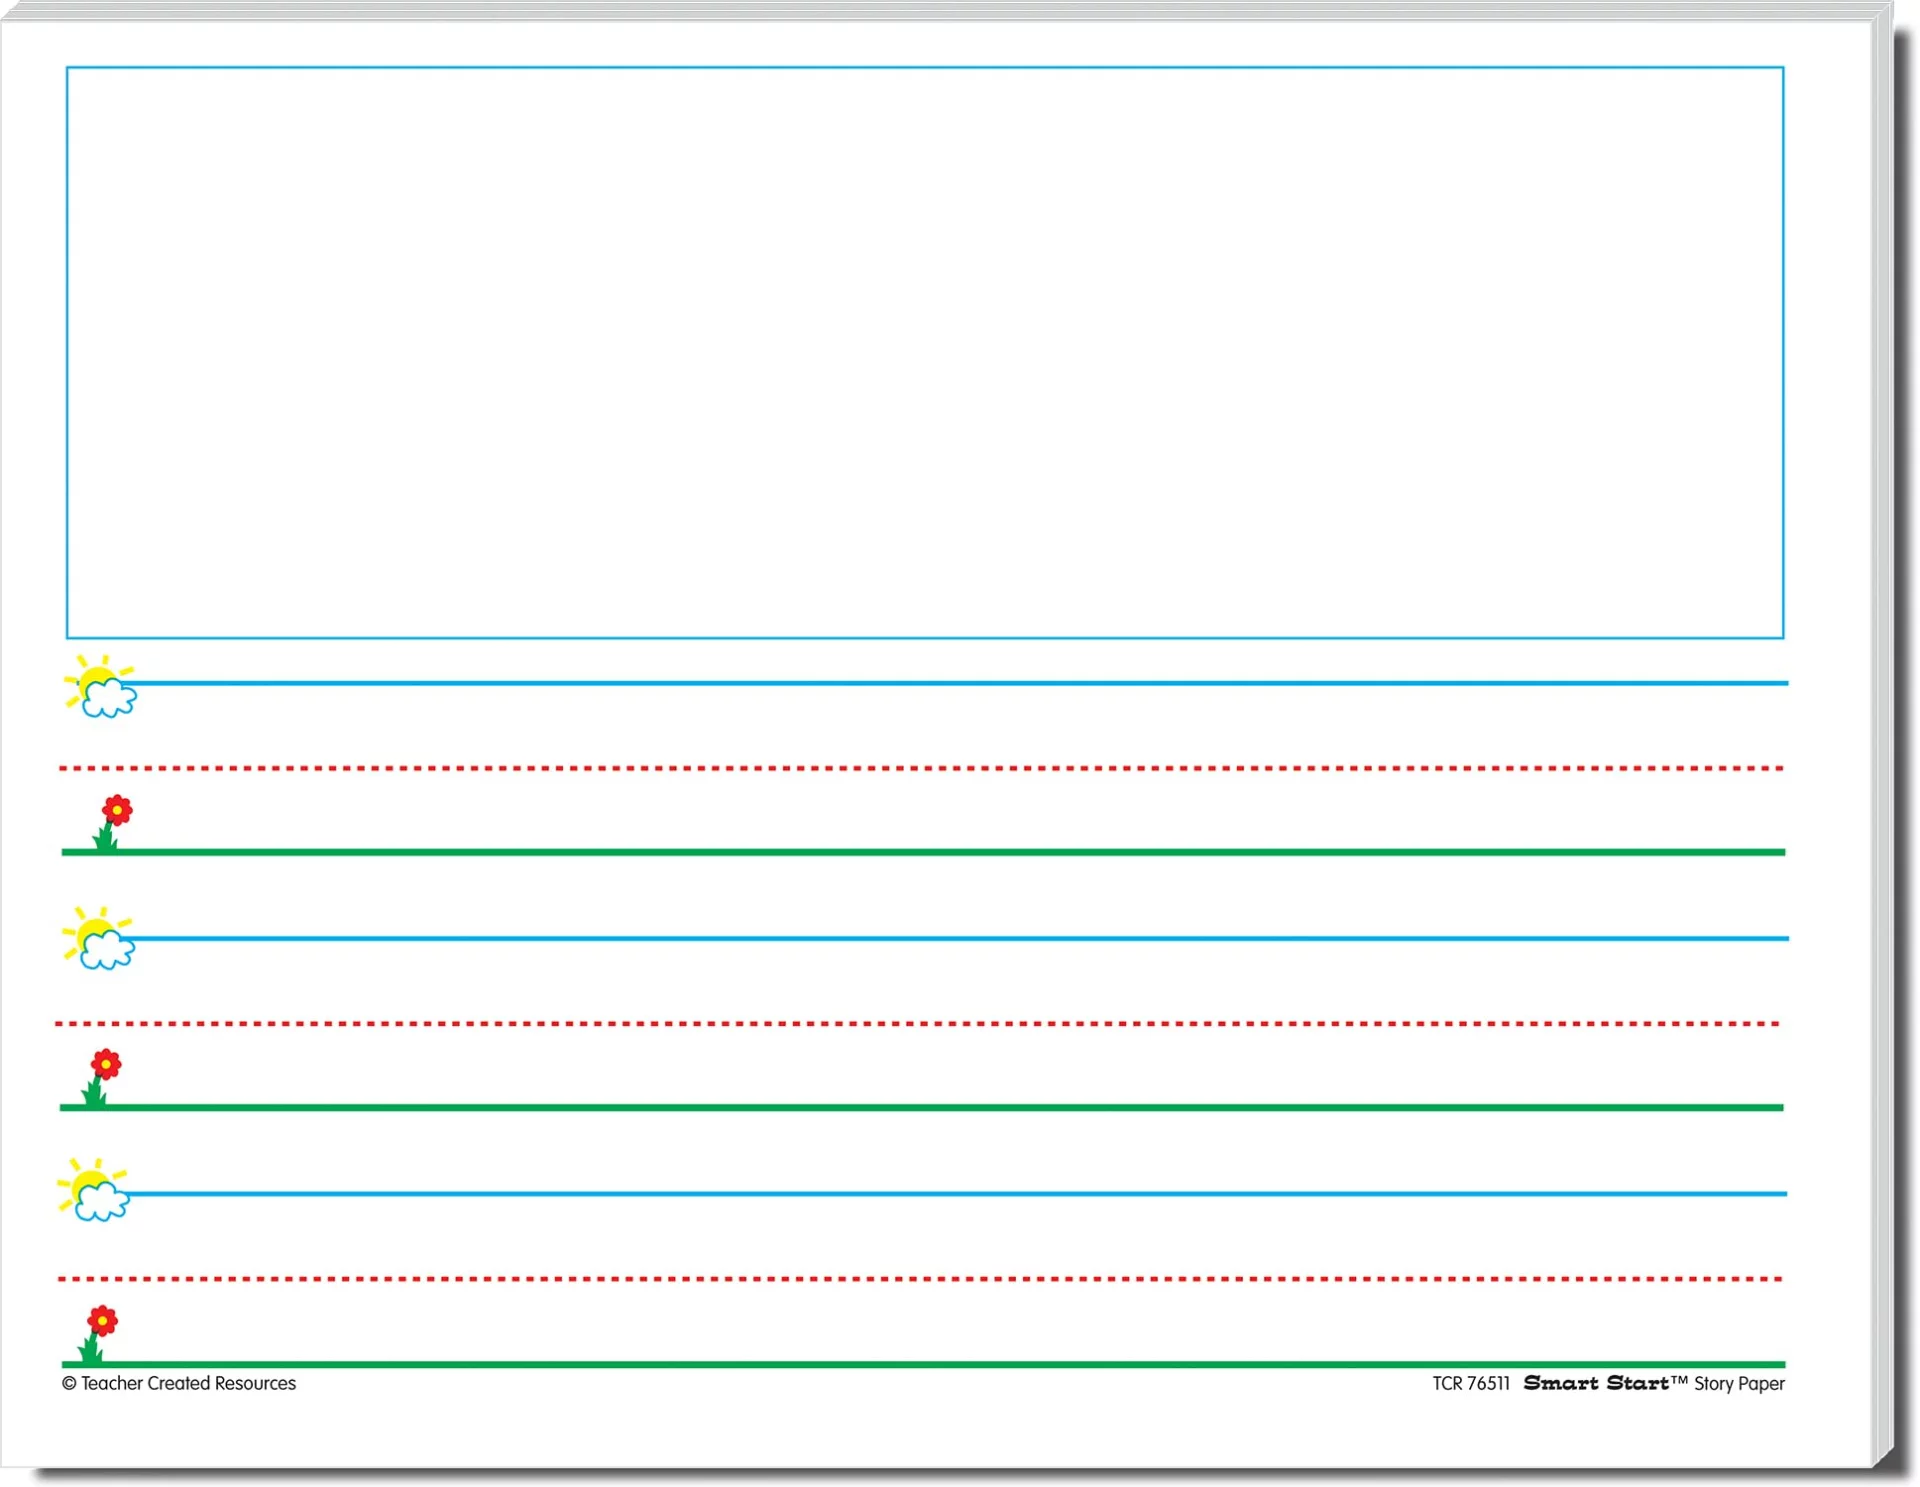Click the red flower on the first green baseline
Screen dimensions: 1920x1487
coord(112,823)
